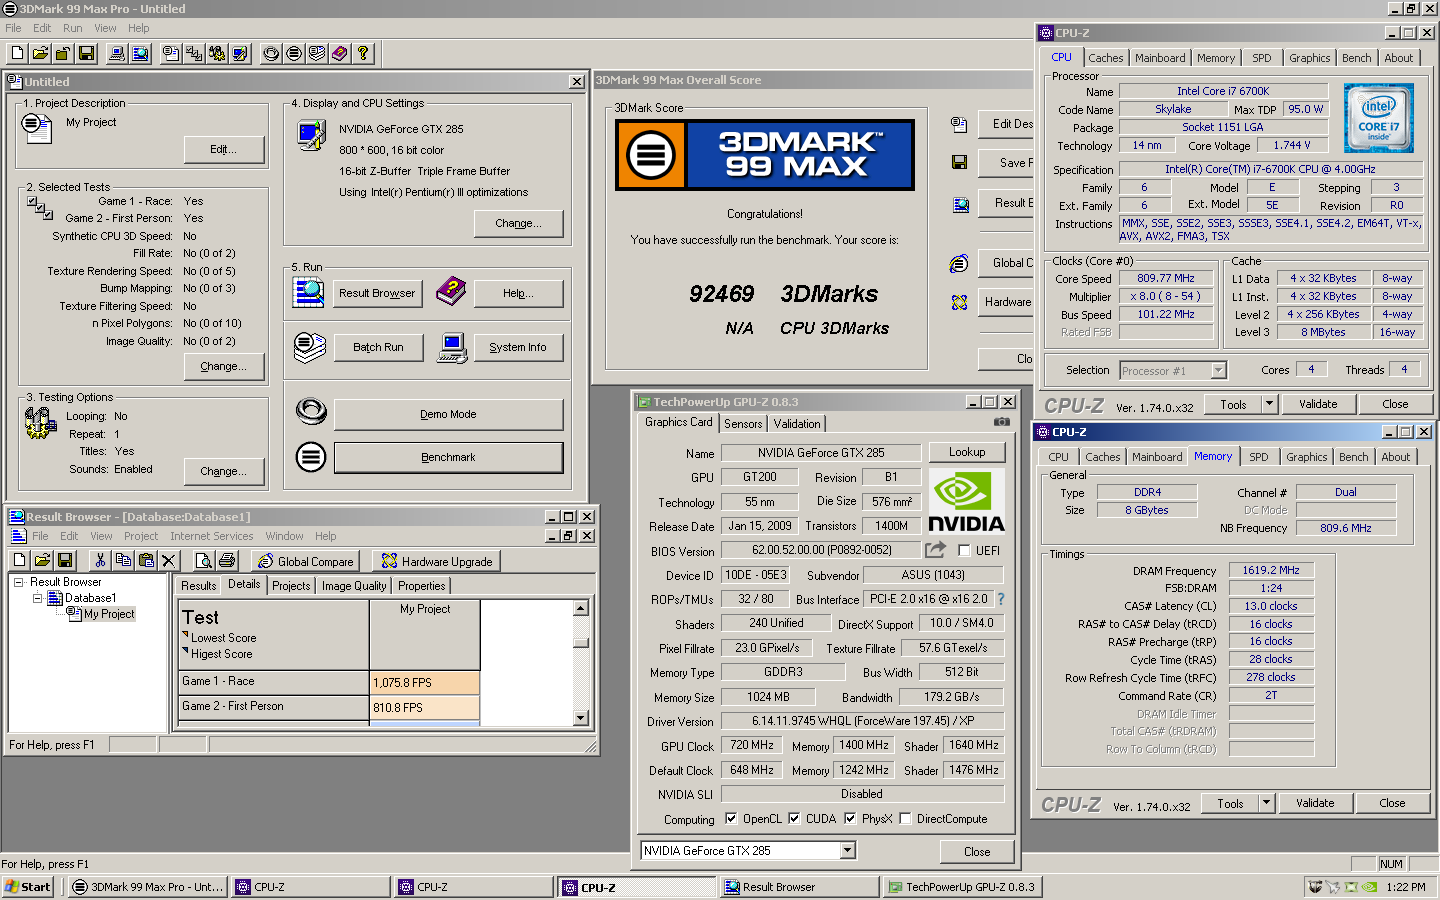
Task: Open Result Browser icon in 3DMark toolbar
Action: tap(141, 53)
